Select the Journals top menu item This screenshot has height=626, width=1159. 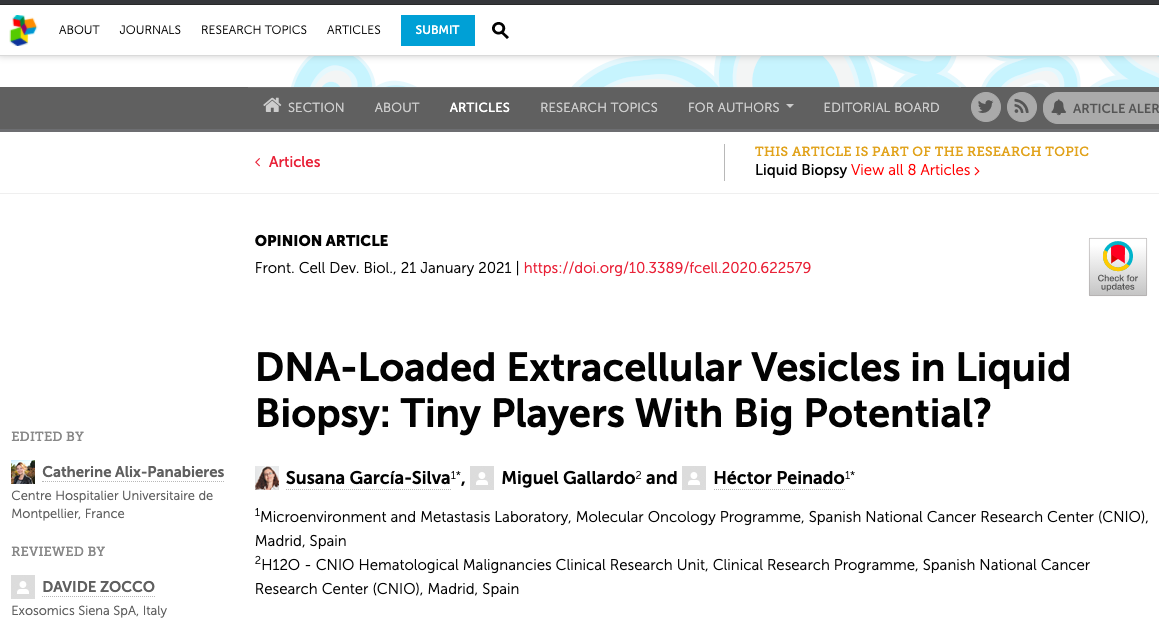click(150, 30)
